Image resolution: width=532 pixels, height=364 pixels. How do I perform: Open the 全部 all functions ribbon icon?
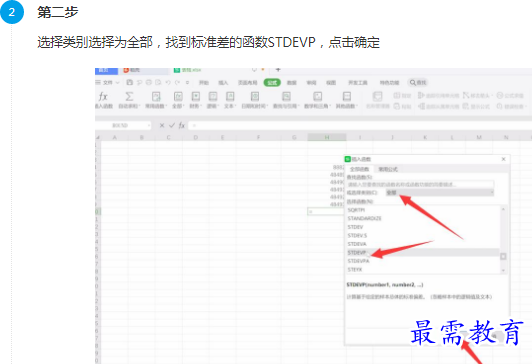178,97
